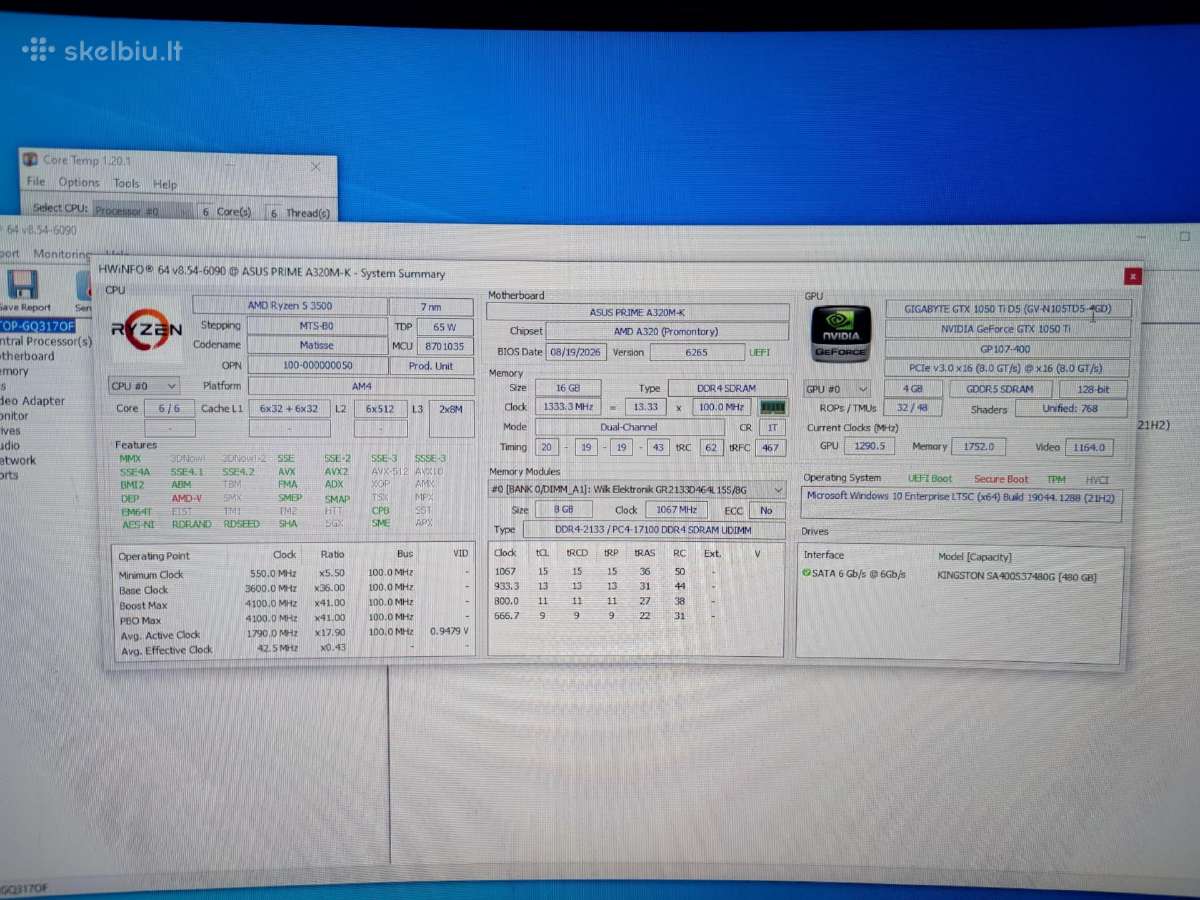Click the 6x512 L2 cache field
Viewport: 1200px width, 900px height.
pos(380,409)
